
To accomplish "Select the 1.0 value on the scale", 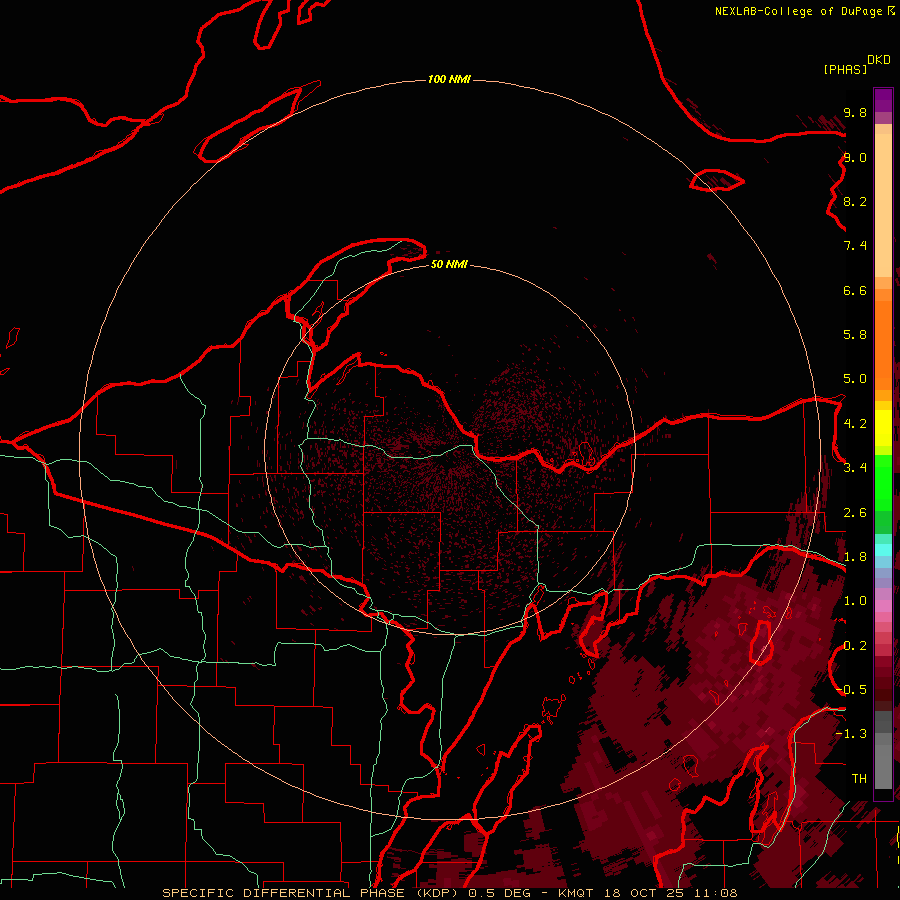I will 855,601.
